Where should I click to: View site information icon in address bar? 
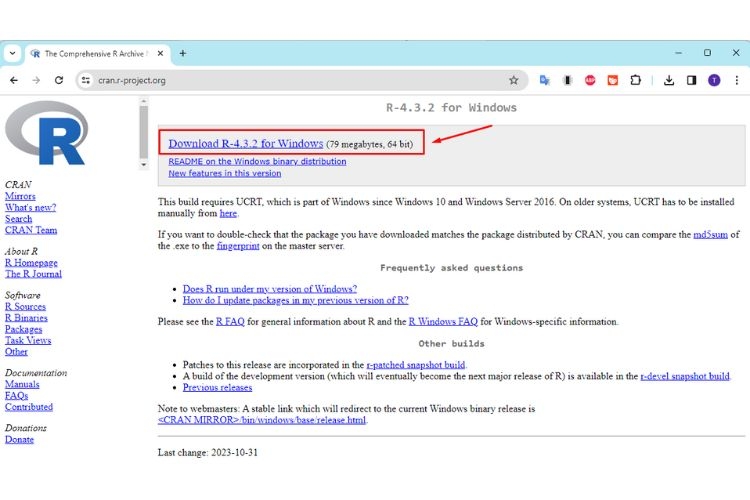coord(86,80)
